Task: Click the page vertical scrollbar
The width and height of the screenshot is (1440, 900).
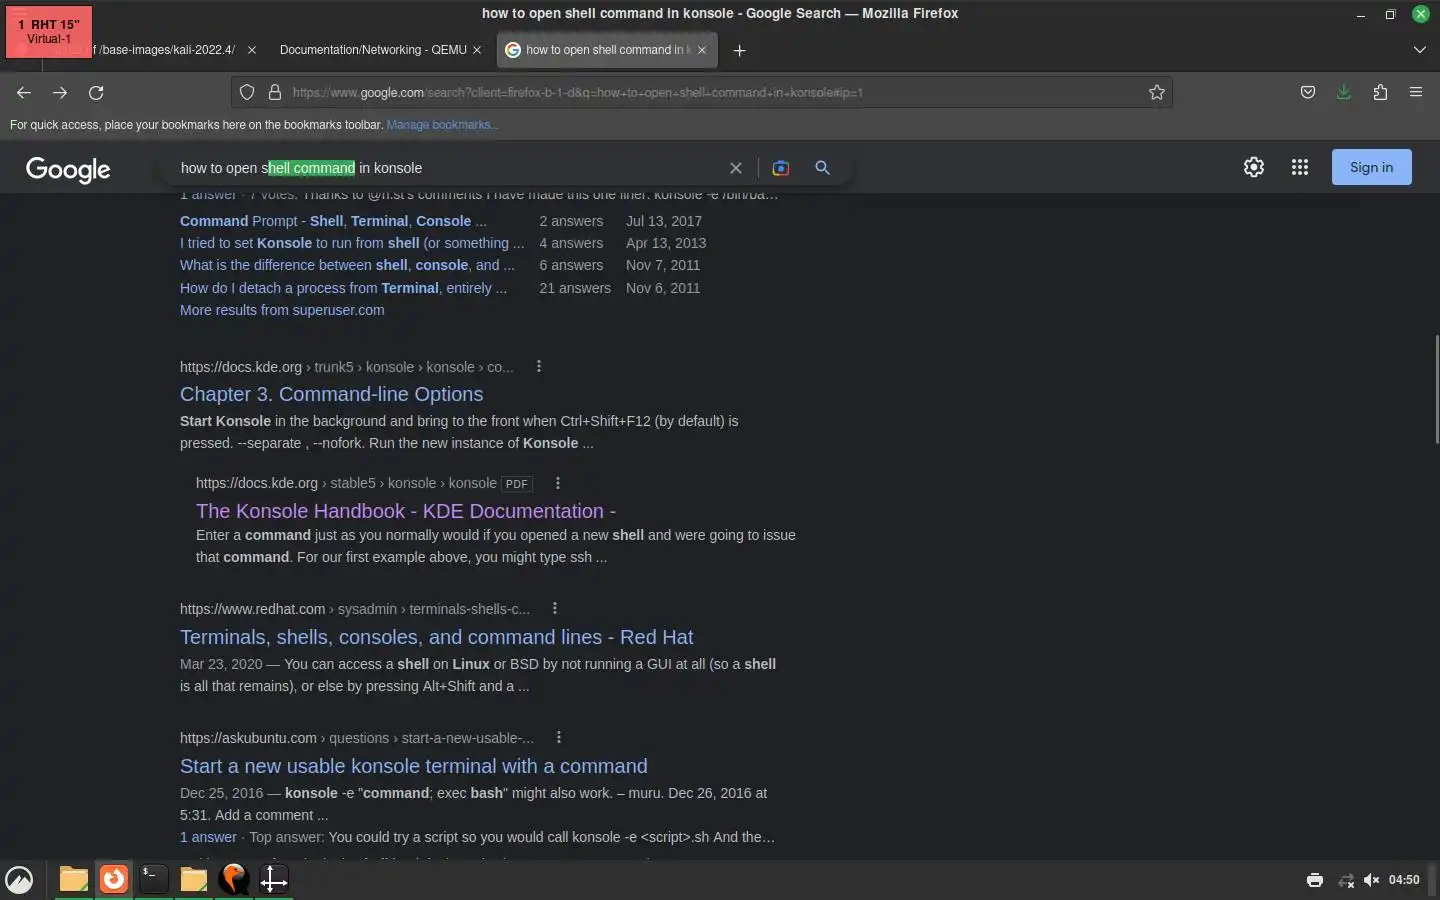Action: coord(1436,390)
